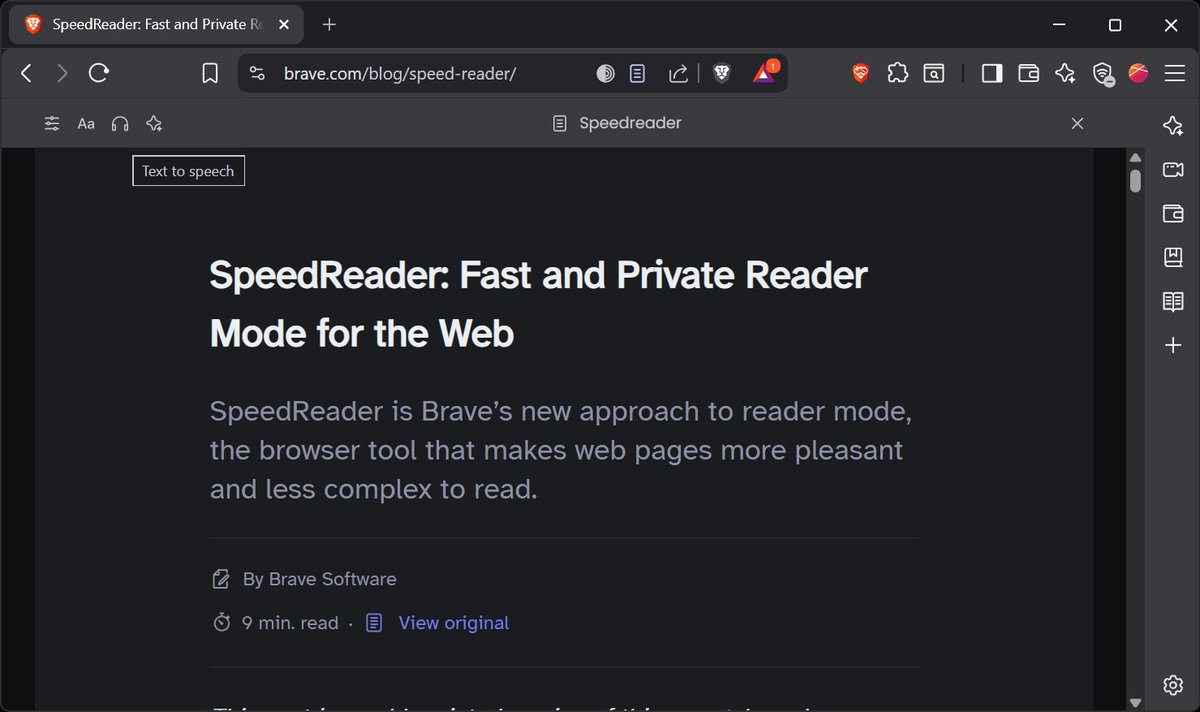Add a new sidebar item with plus
1200x712 pixels.
click(x=1173, y=346)
